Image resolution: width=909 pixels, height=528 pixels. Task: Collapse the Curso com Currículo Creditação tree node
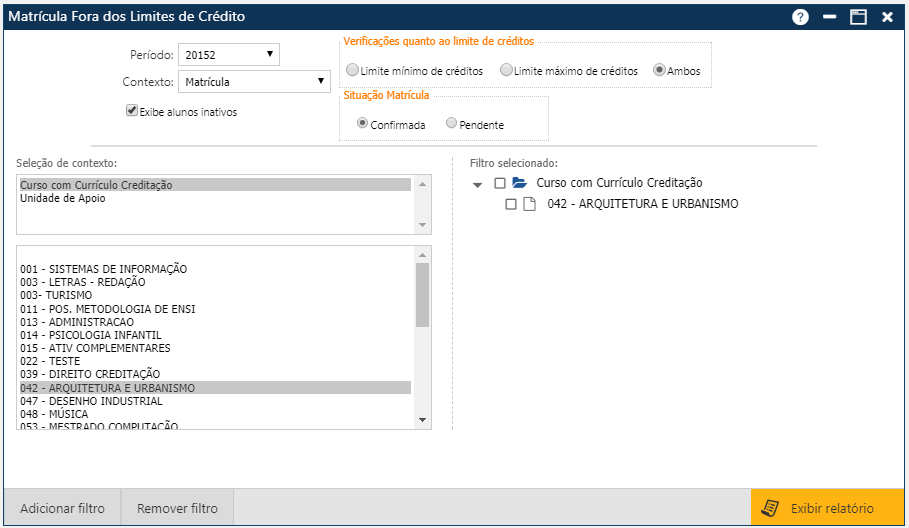[478, 184]
